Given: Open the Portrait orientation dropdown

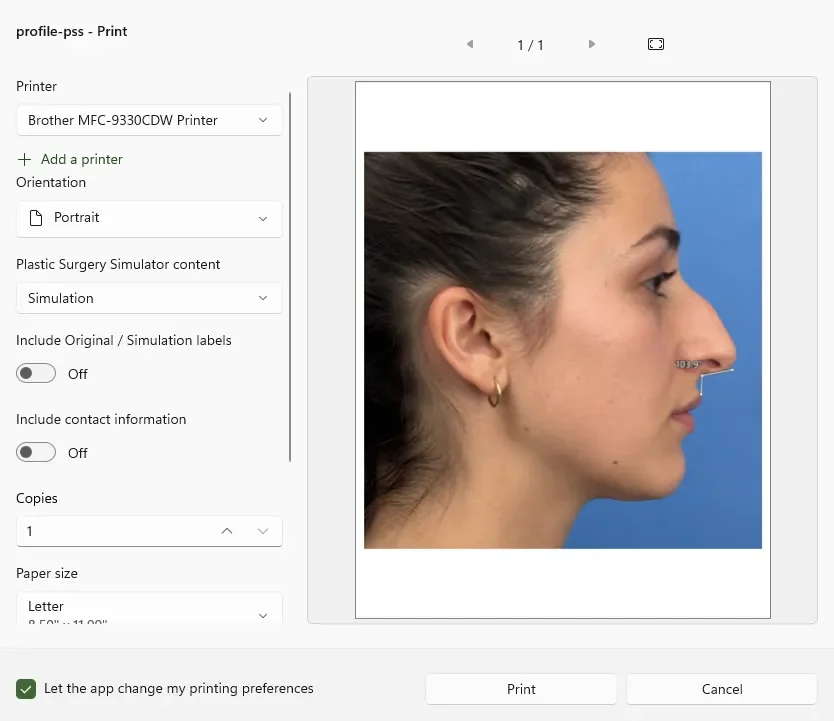Looking at the screenshot, I should (149, 219).
